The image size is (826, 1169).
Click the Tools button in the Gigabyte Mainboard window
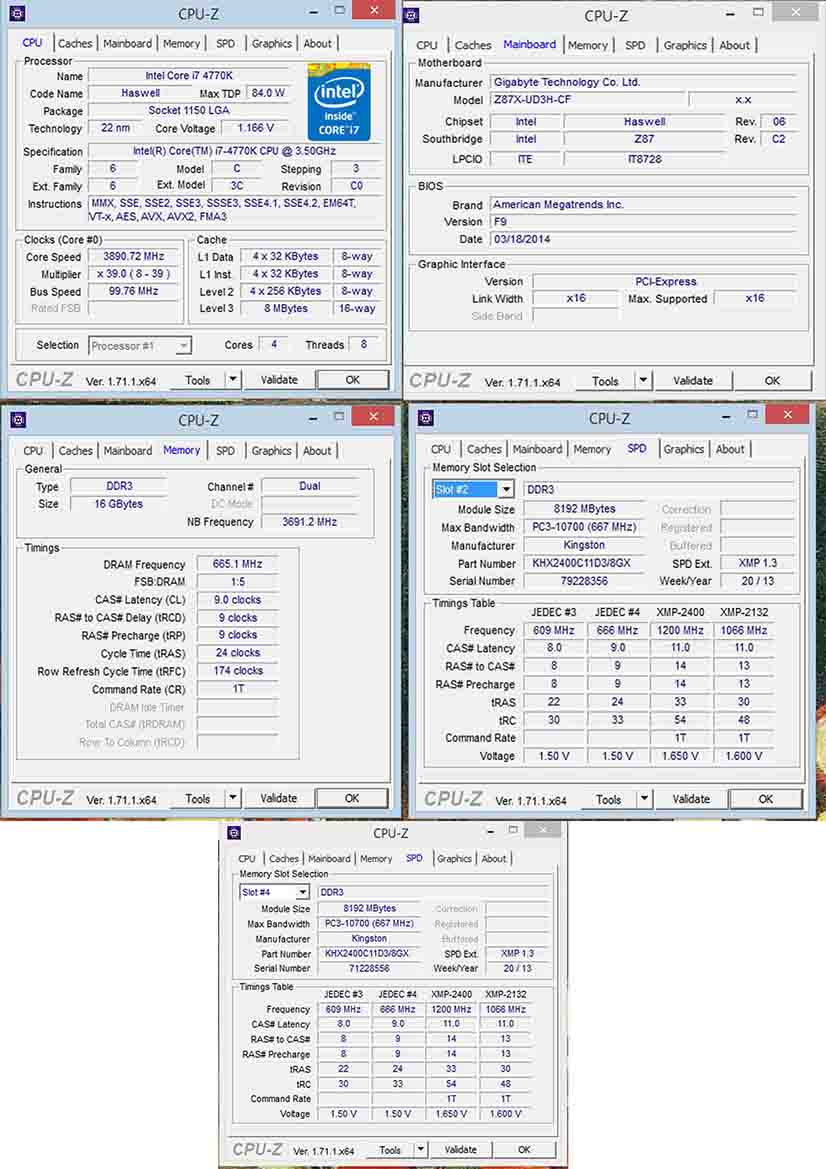(605, 381)
